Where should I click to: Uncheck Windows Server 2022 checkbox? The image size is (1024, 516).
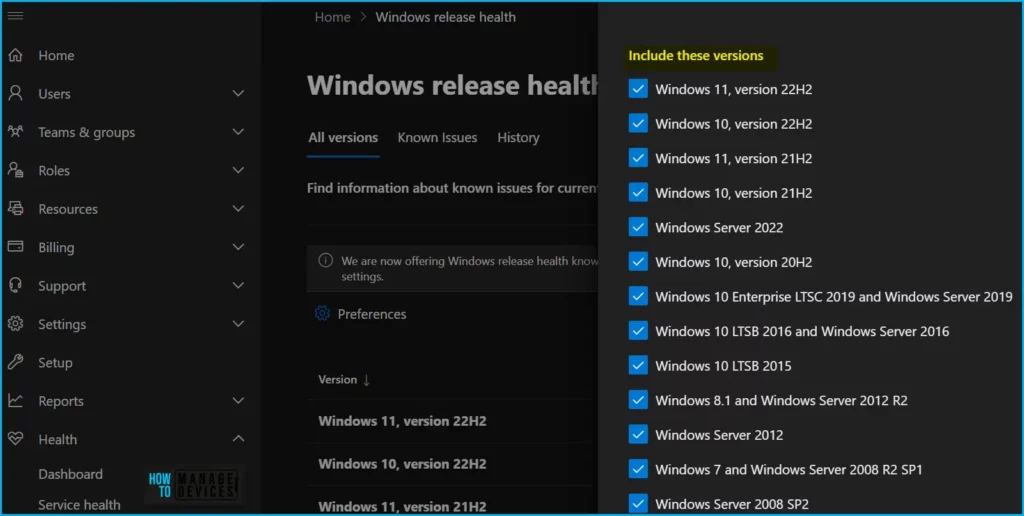(x=638, y=227)
